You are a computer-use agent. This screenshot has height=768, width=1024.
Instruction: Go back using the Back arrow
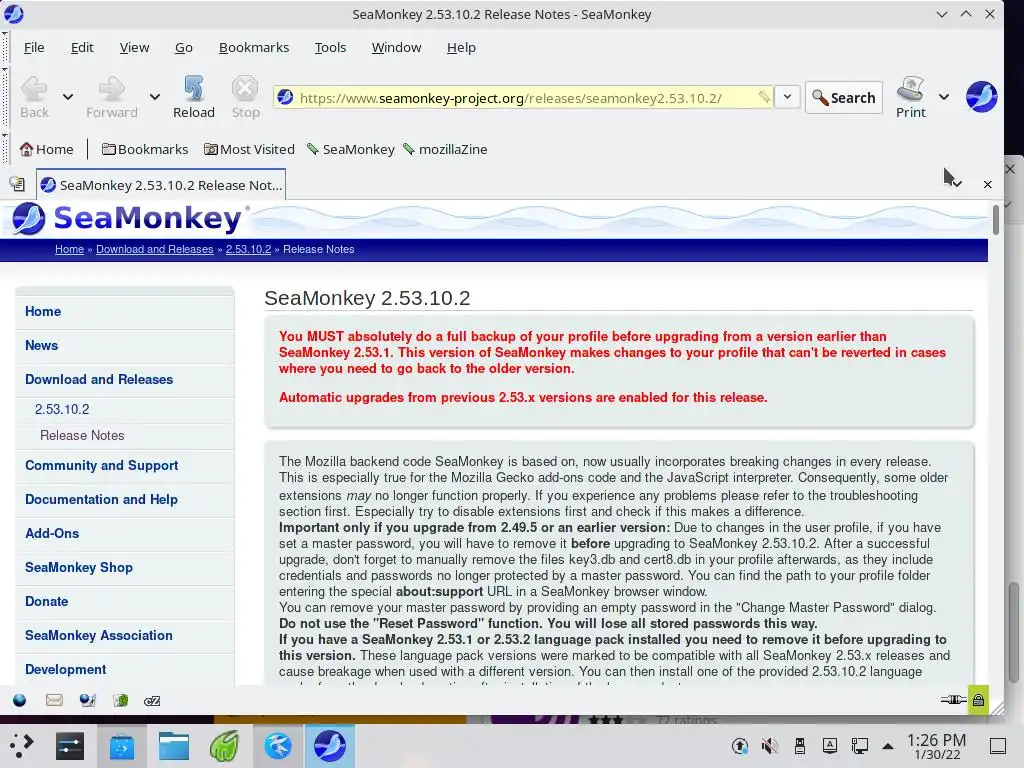coord(34,97)
